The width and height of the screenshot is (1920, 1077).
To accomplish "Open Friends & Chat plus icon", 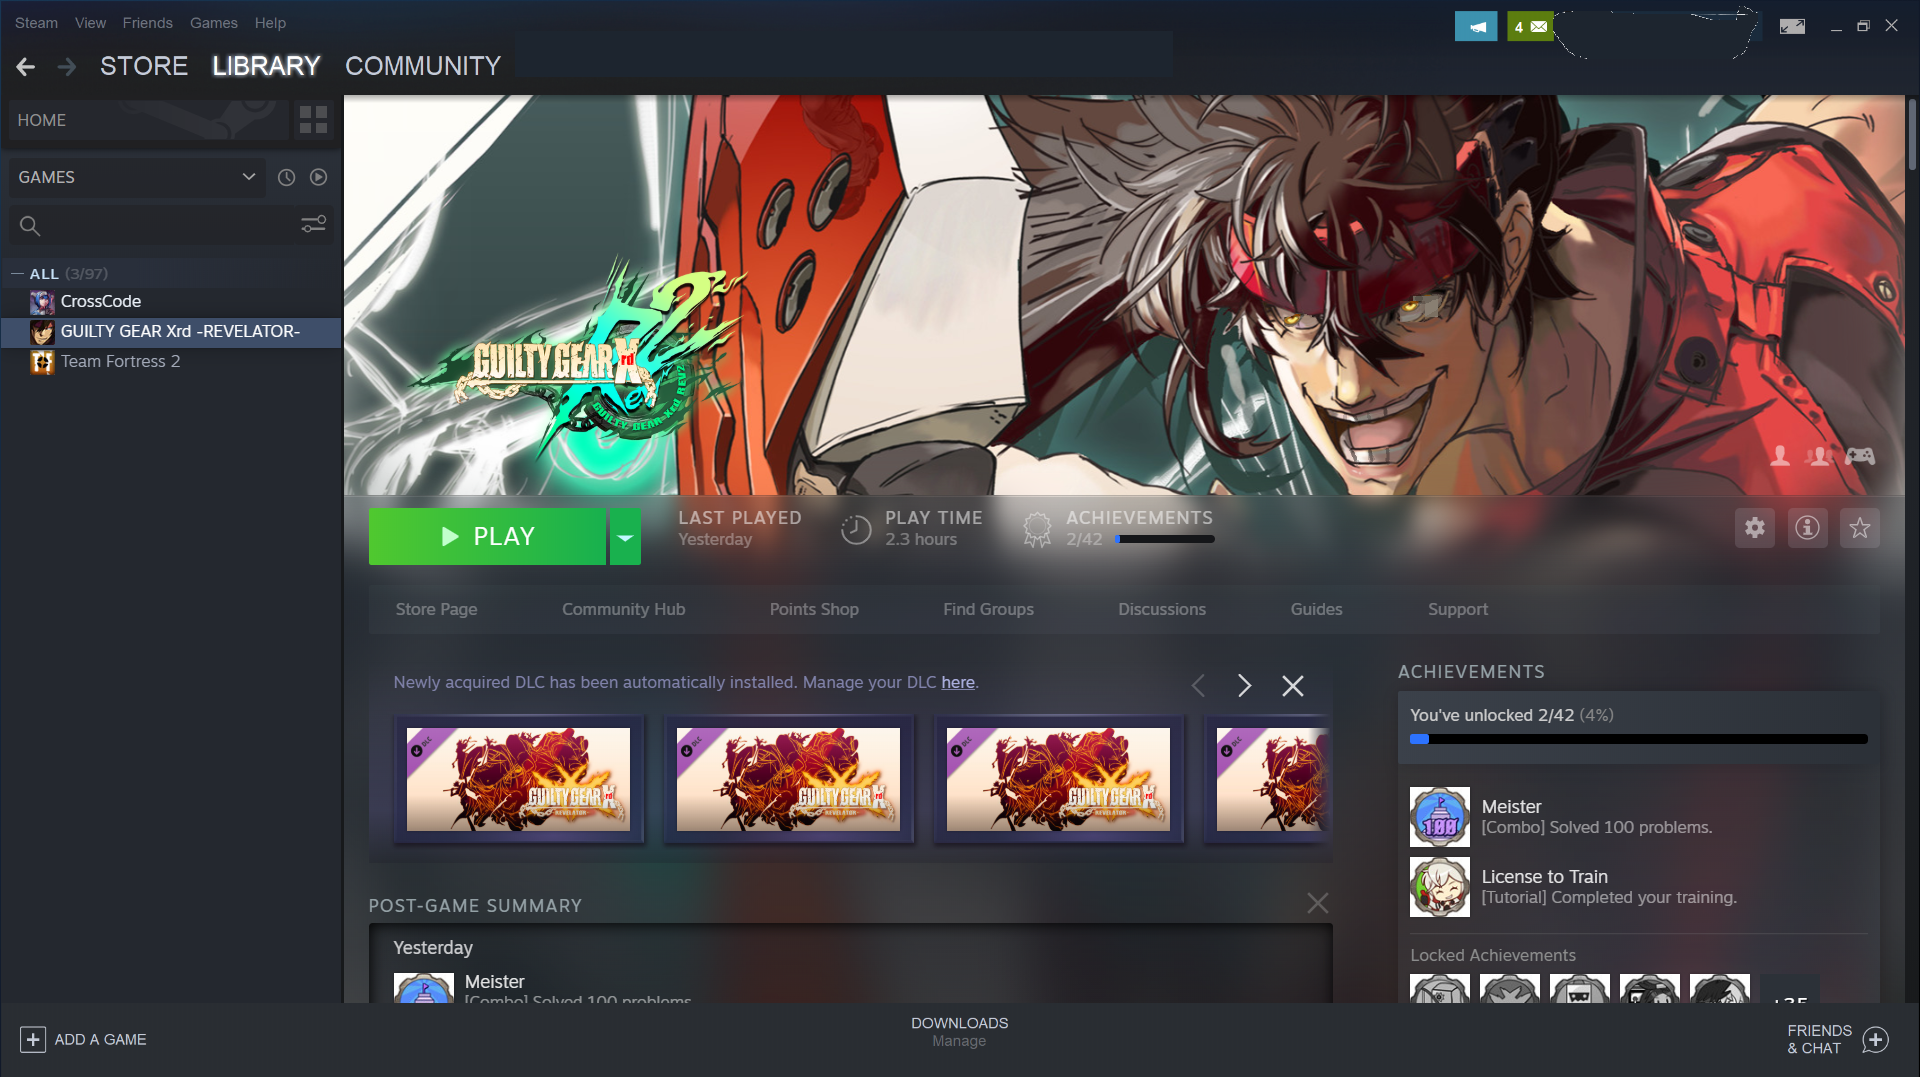I will click(x=1876, y=1040).
